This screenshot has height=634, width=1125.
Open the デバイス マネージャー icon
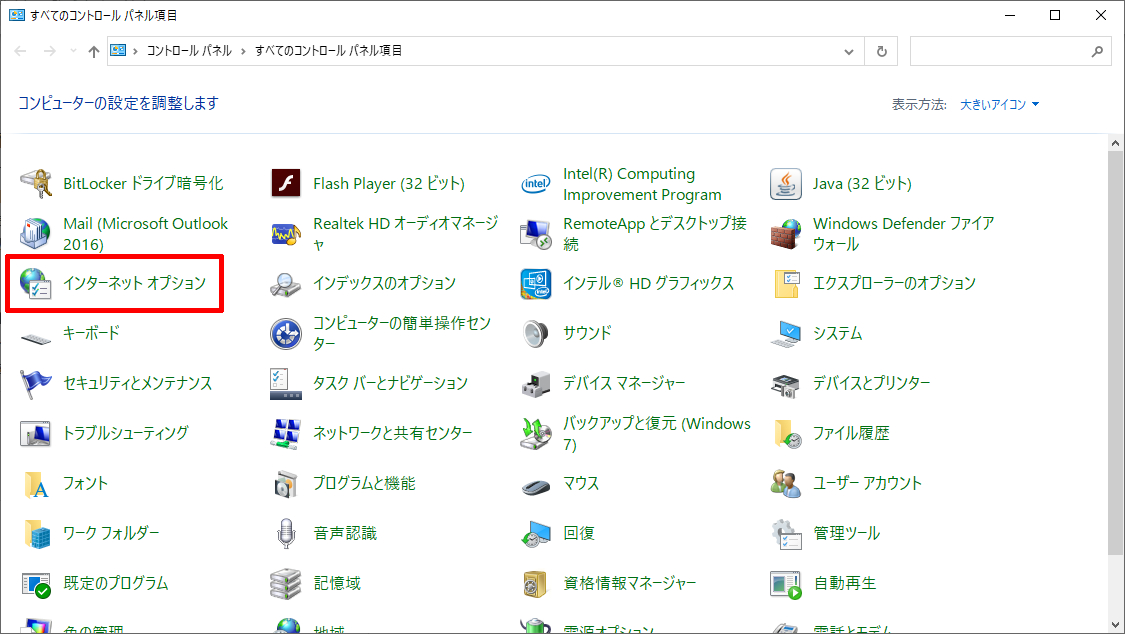click(535, 384)
